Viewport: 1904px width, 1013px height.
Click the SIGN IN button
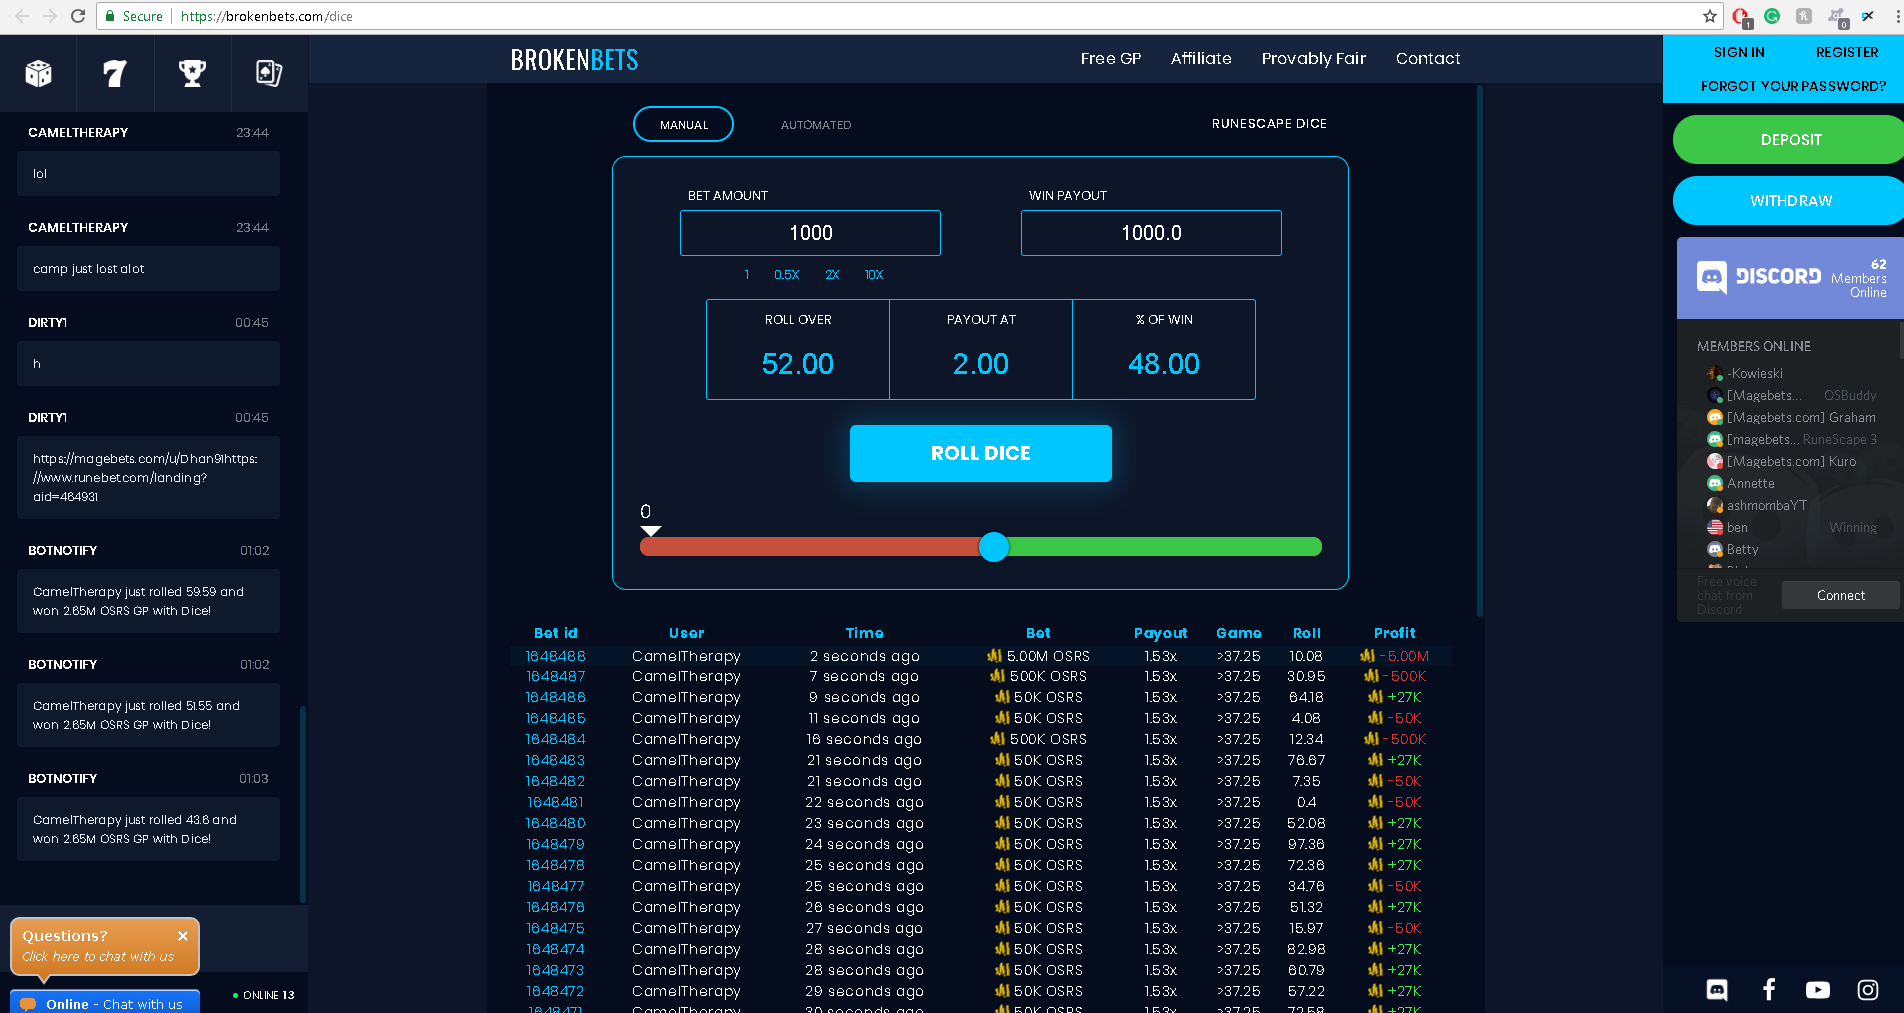tap(1739, 53)
